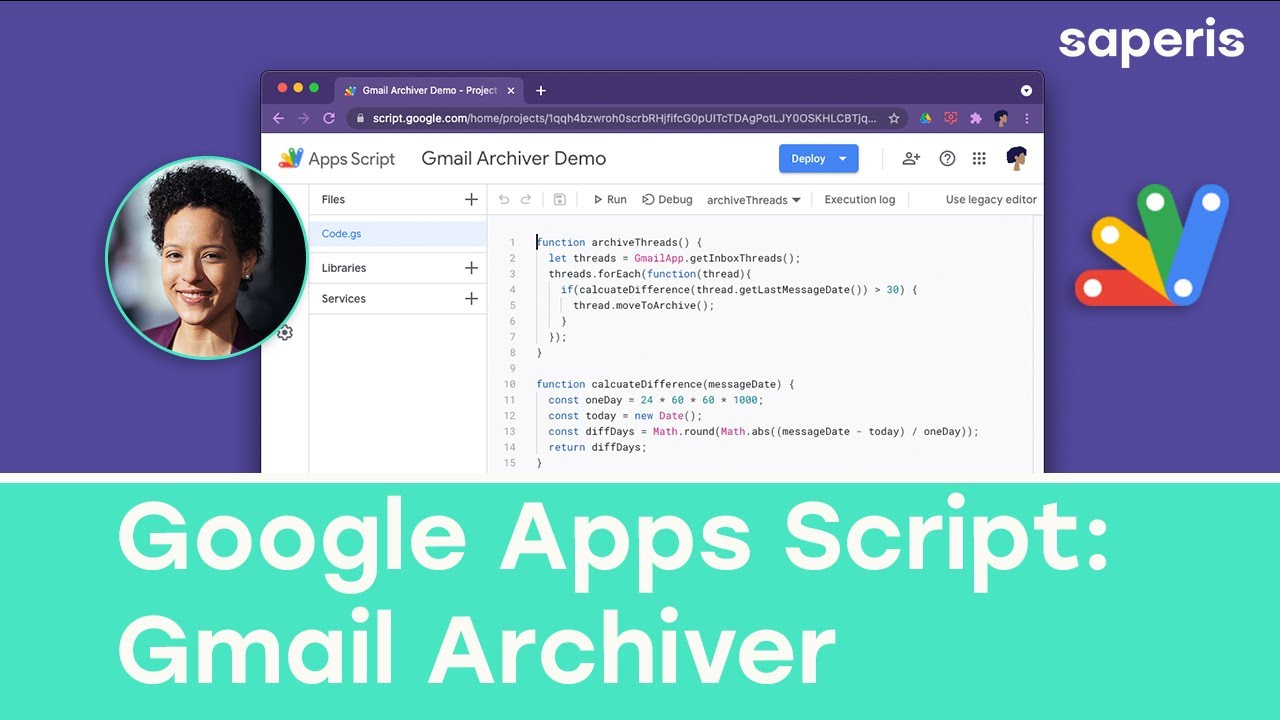
Task: Open a new browser tab
Action: pyautogui.click(x=541, y=90)
